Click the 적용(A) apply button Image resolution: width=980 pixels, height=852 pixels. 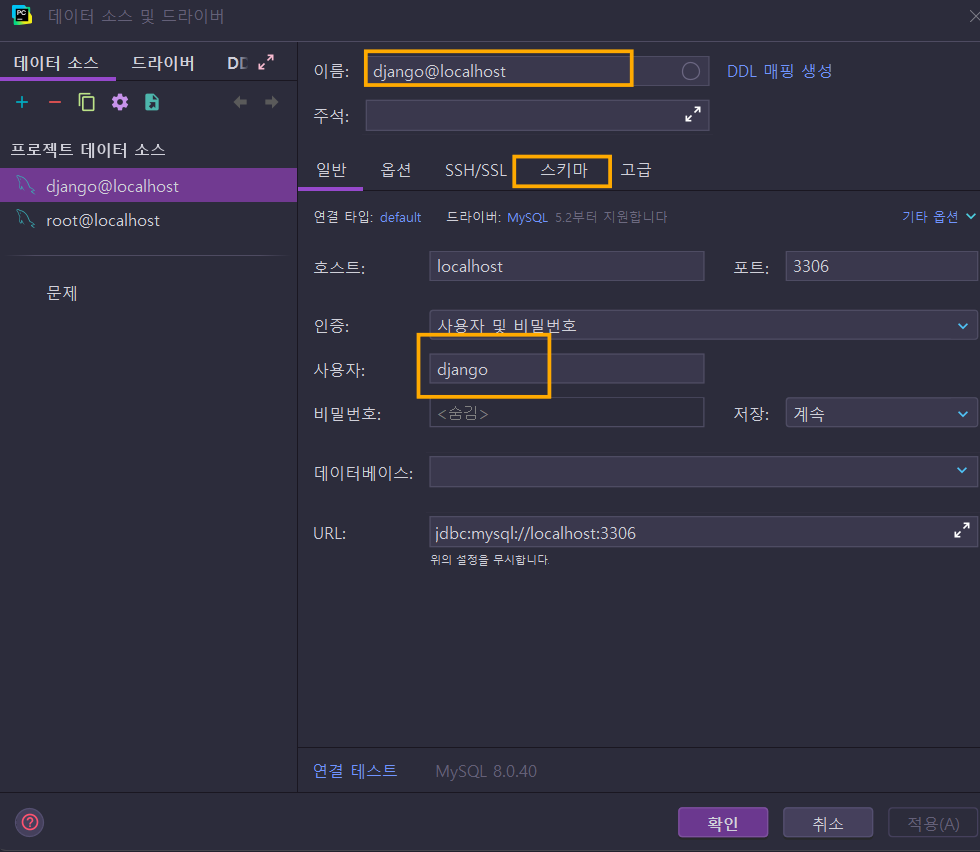click(933, 822)
